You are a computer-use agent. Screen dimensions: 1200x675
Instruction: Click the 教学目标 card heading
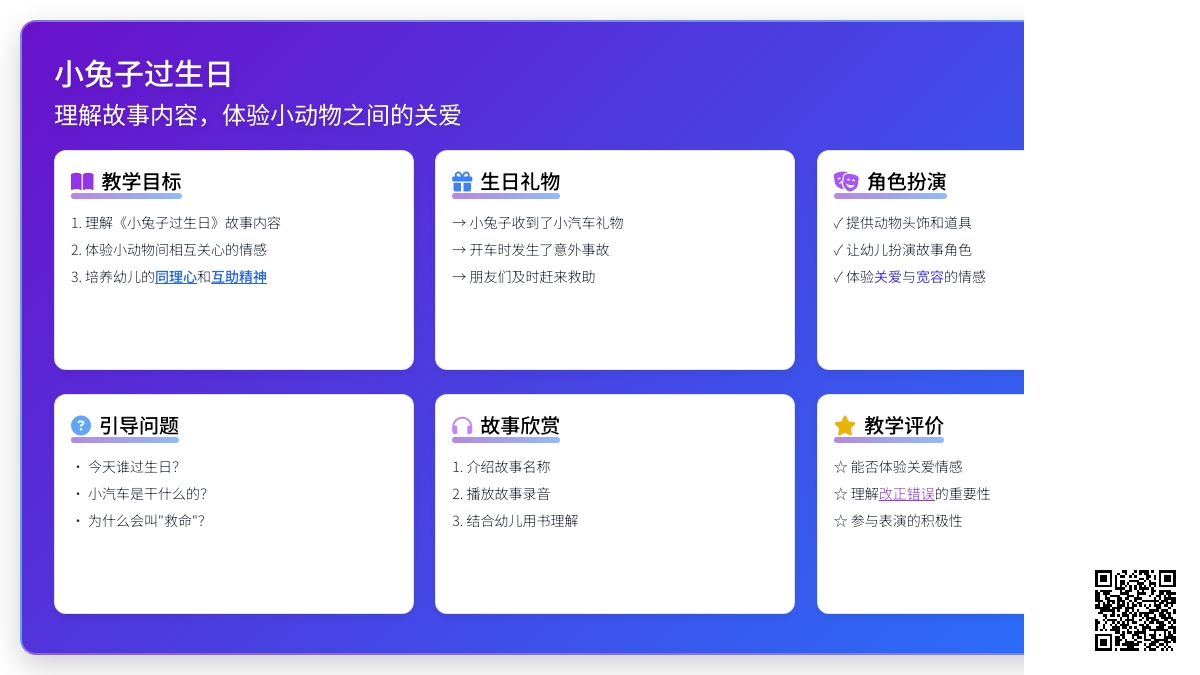(x=141, y=182)
